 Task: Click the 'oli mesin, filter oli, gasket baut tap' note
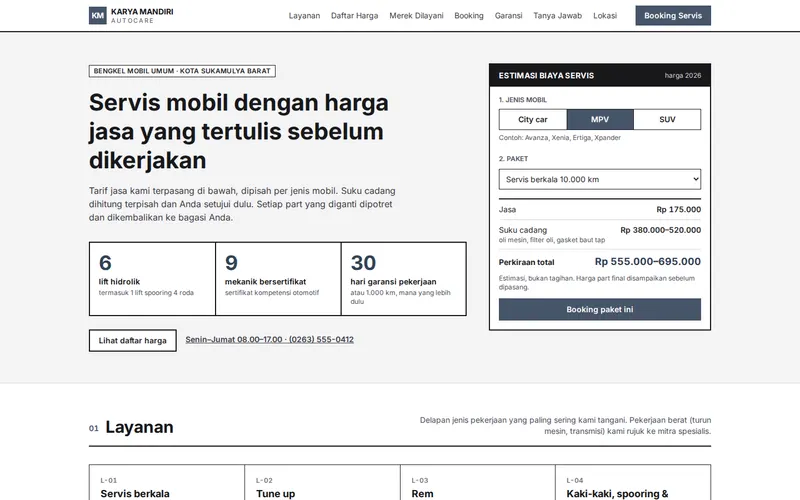click(x=552, y=240)
